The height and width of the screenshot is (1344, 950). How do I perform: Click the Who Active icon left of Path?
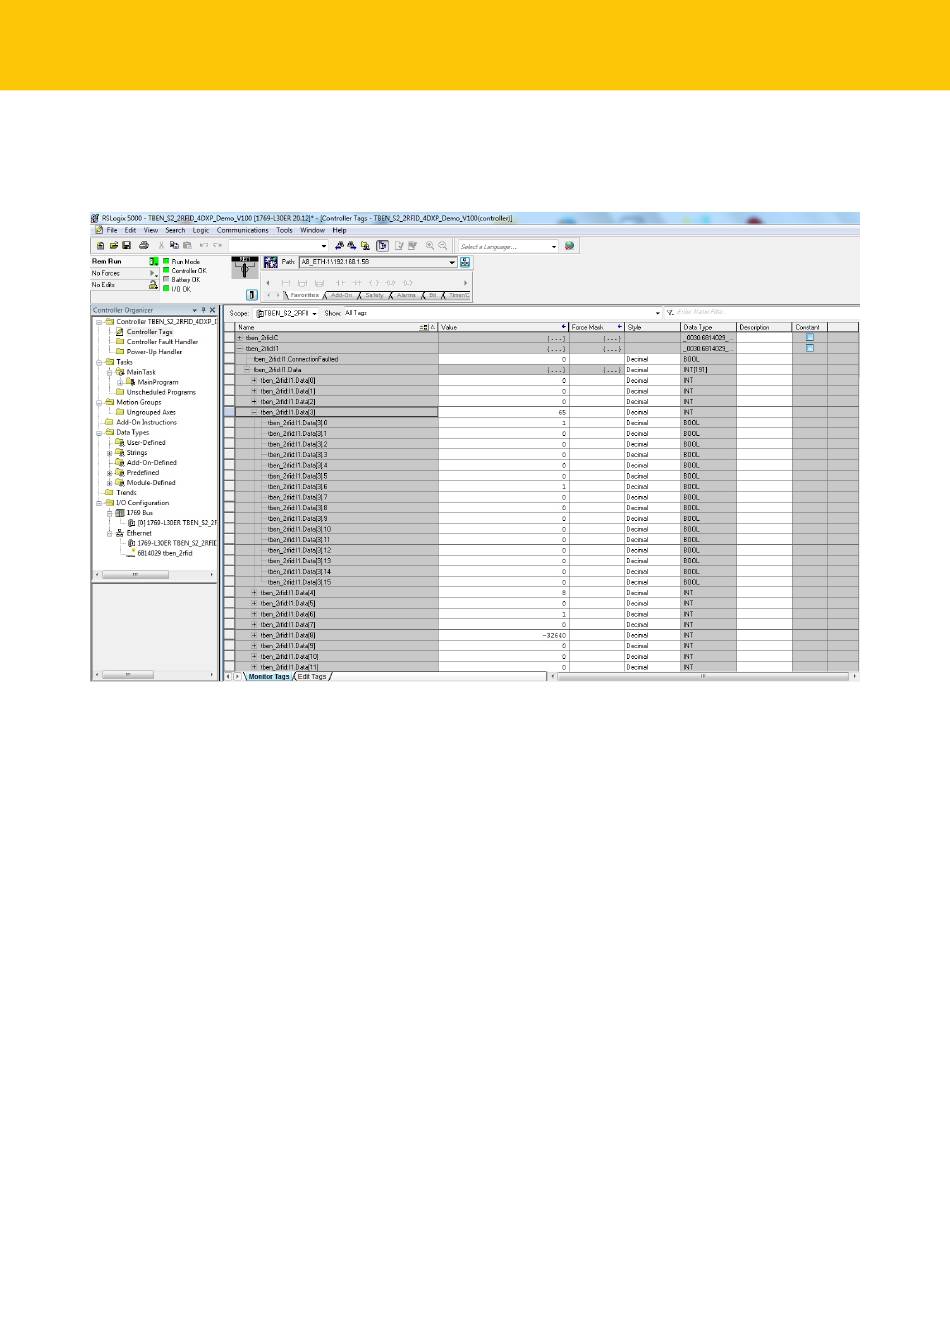tap(270, 262)
